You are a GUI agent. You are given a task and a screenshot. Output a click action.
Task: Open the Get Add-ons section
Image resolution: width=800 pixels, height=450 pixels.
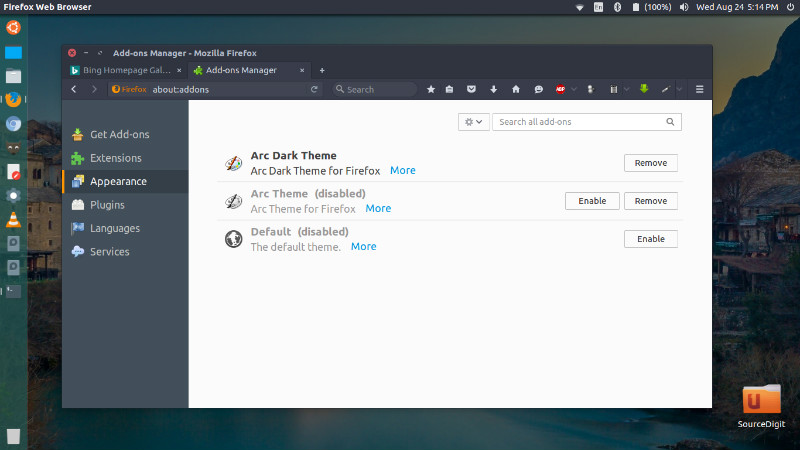[126, 134]
